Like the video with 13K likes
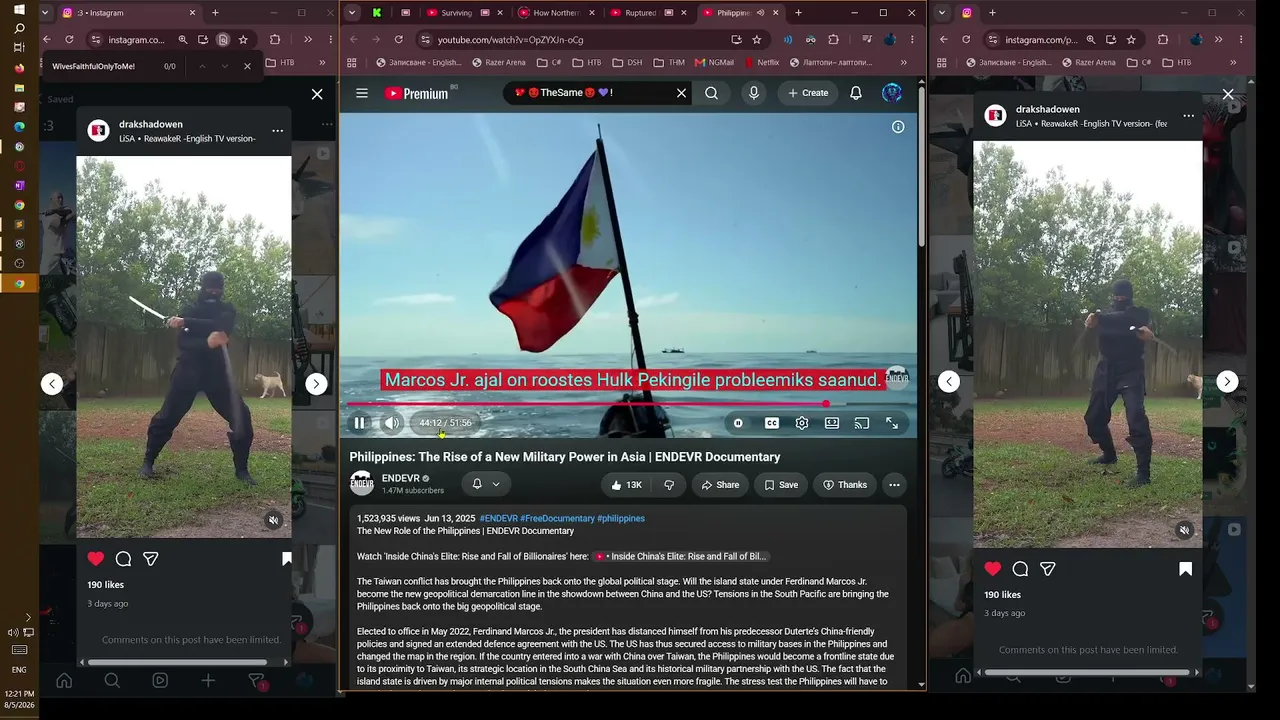The height and width of the screenshot is (720, 1280). pos(626,485)
